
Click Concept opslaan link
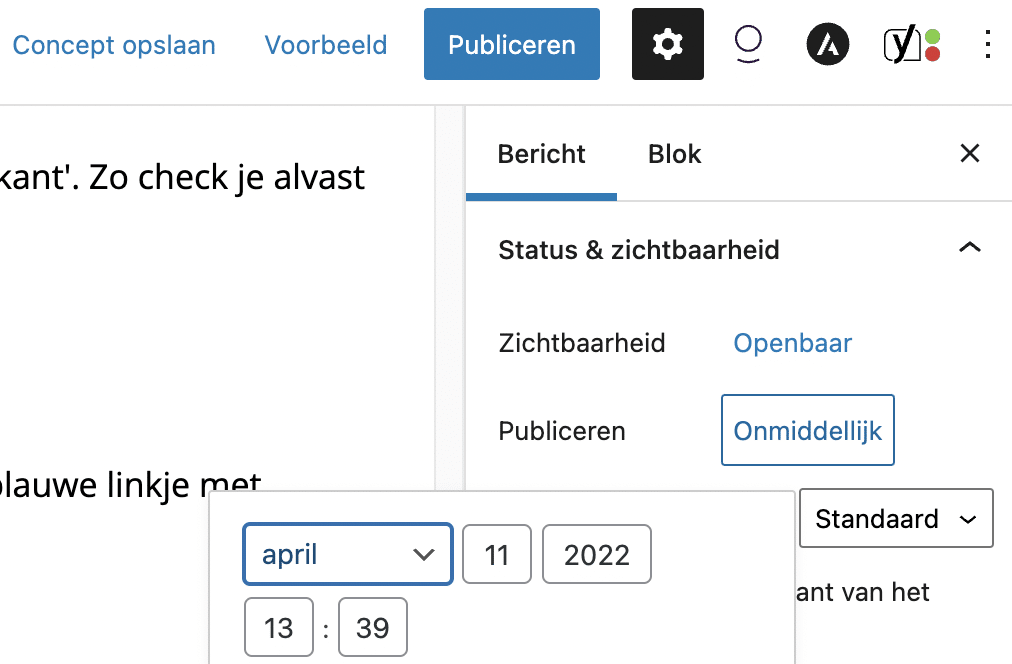tap(114, 45)
